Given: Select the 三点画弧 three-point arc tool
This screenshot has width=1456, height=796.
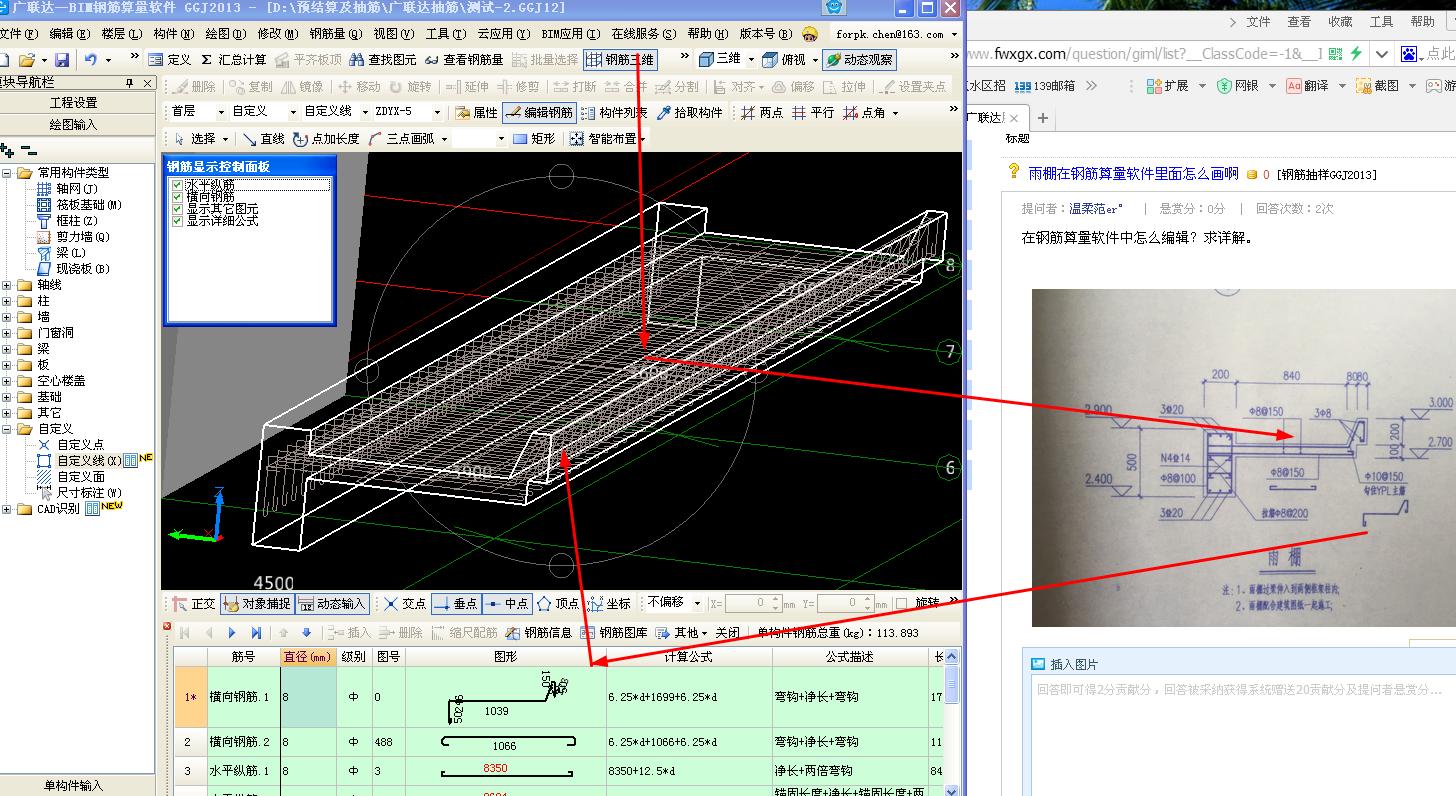Looking at the screenshot, I should click(402, 139).
